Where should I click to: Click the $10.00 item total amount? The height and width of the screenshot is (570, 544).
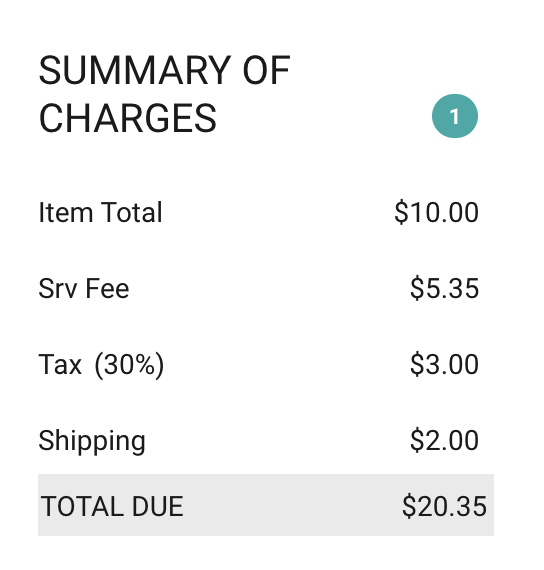[x=436, y=212]
